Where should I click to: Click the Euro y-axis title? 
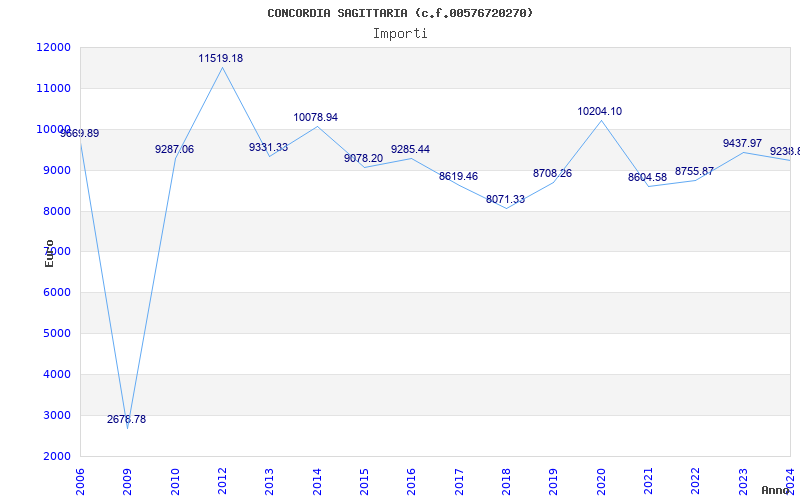(x=49, y=253)
